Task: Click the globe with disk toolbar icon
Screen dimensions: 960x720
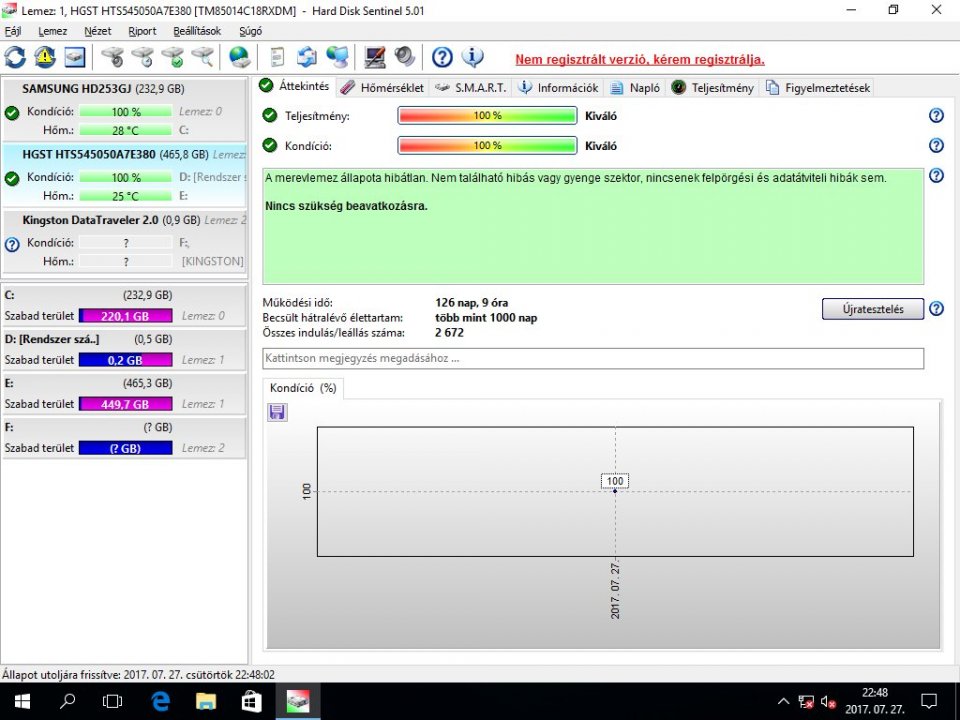Action: 239,58
